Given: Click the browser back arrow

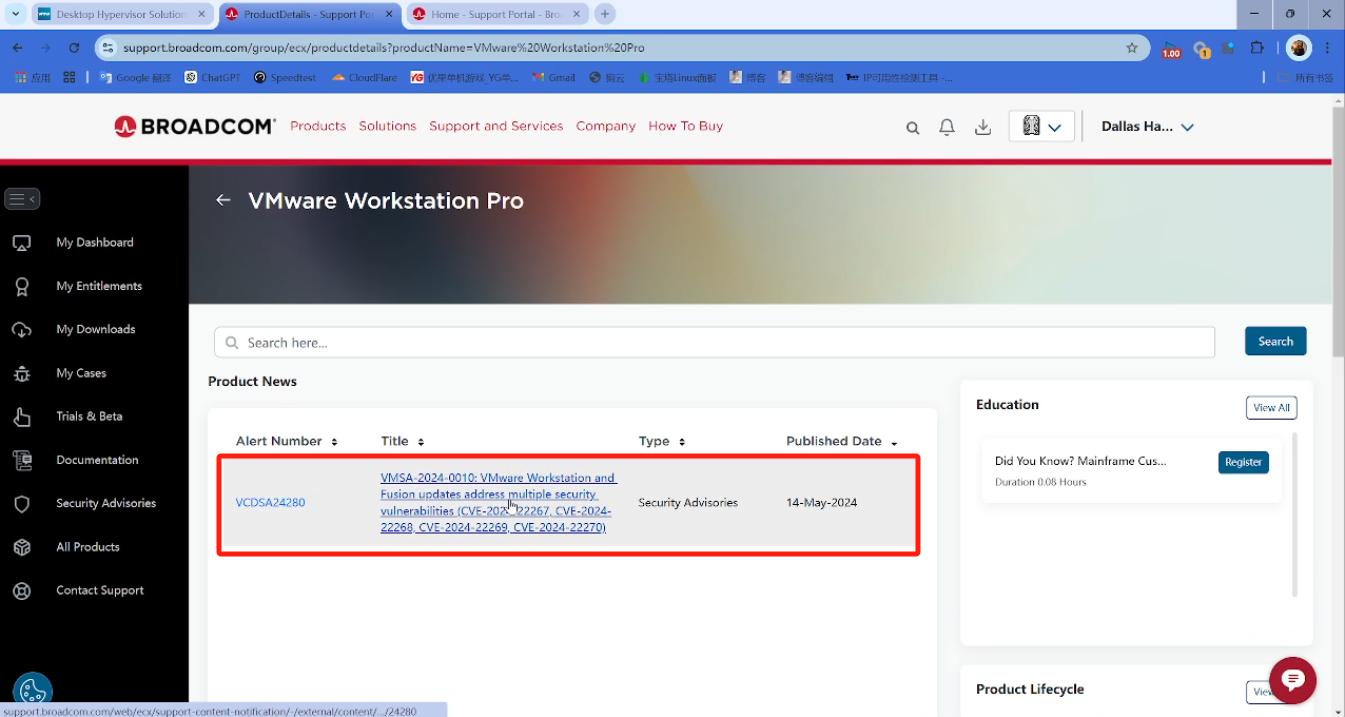Looking at the screenshot, I should click(17, 47).
